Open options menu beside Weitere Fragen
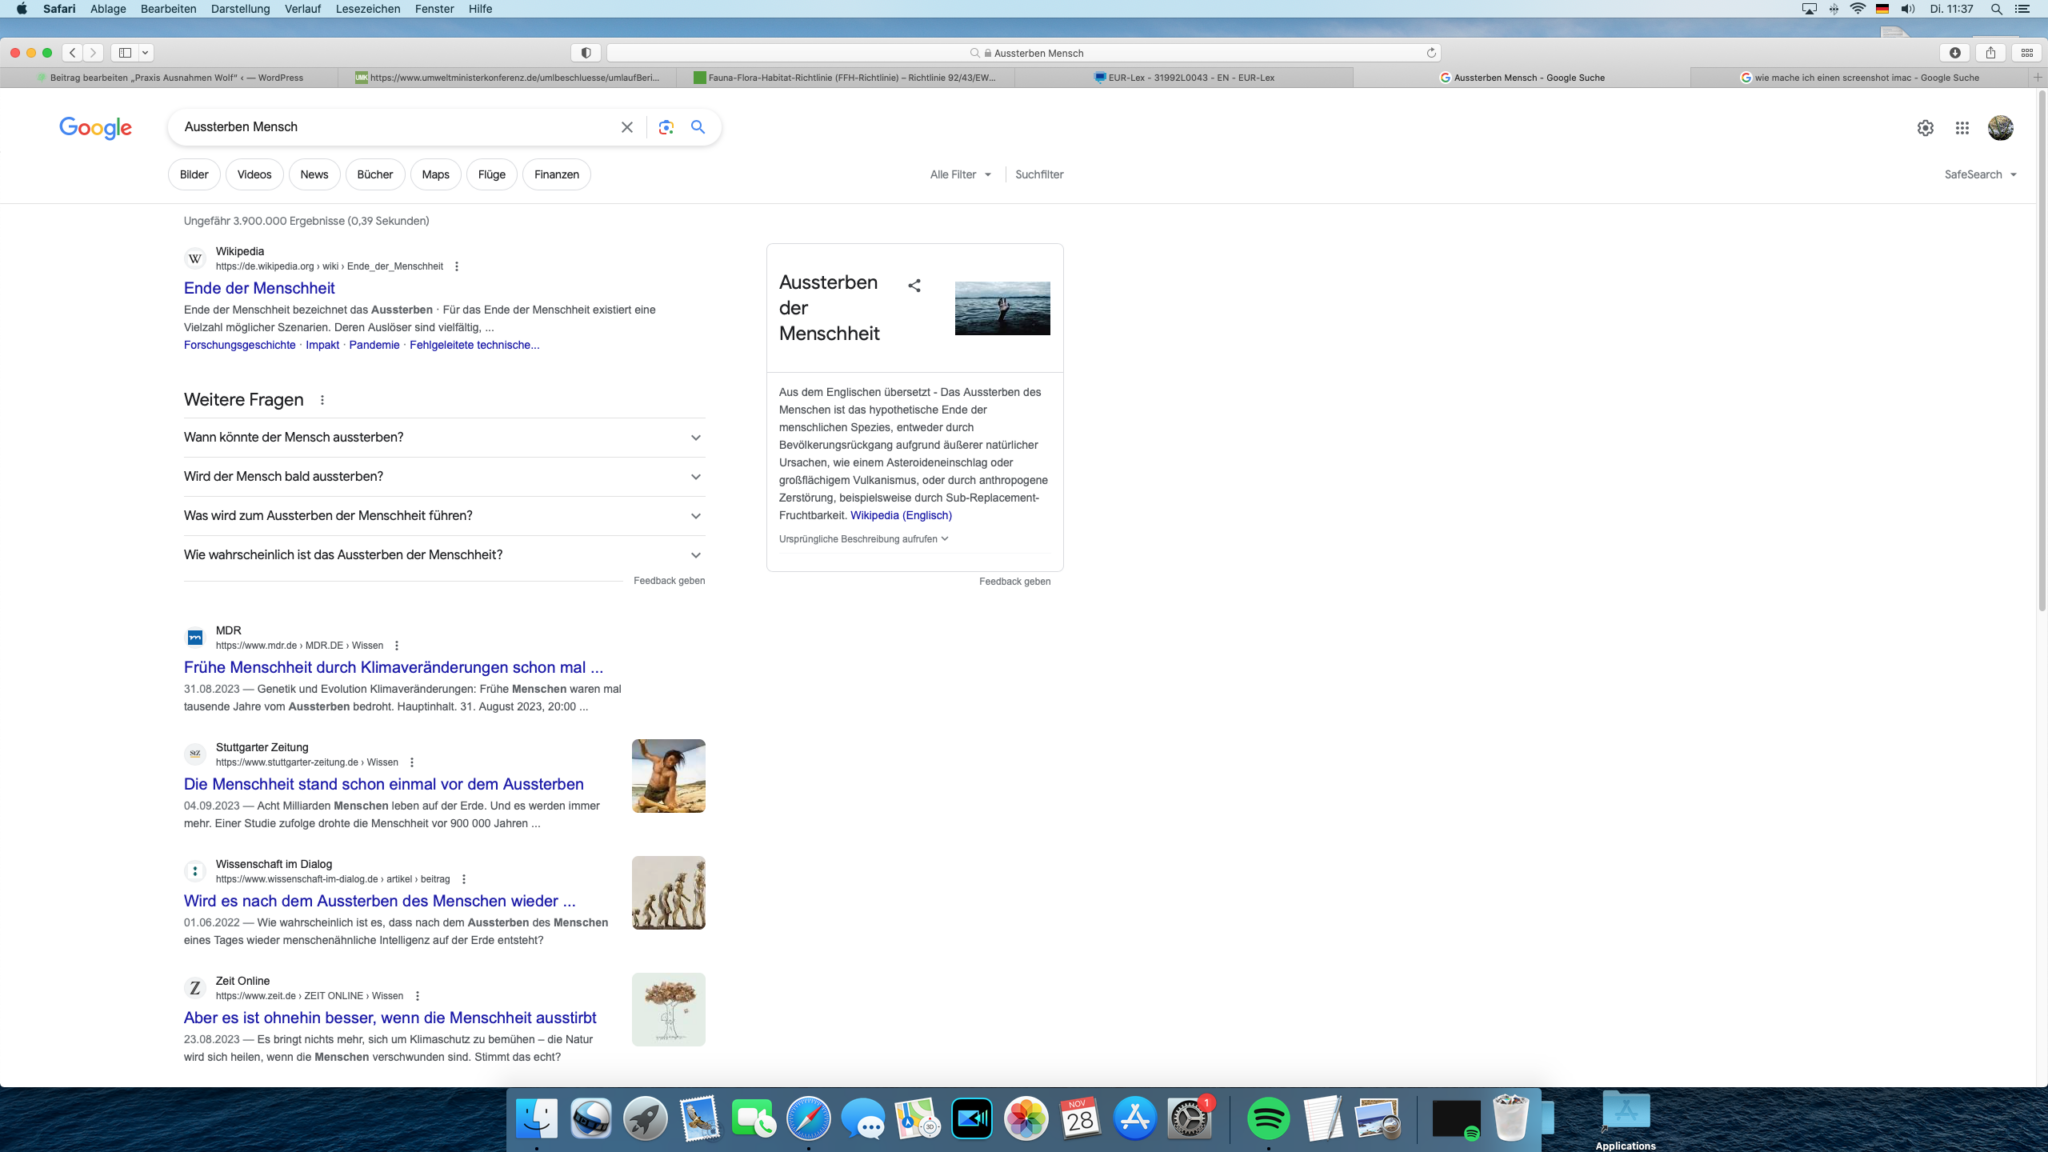The image size is (2048, 1152). coord(322,400)
